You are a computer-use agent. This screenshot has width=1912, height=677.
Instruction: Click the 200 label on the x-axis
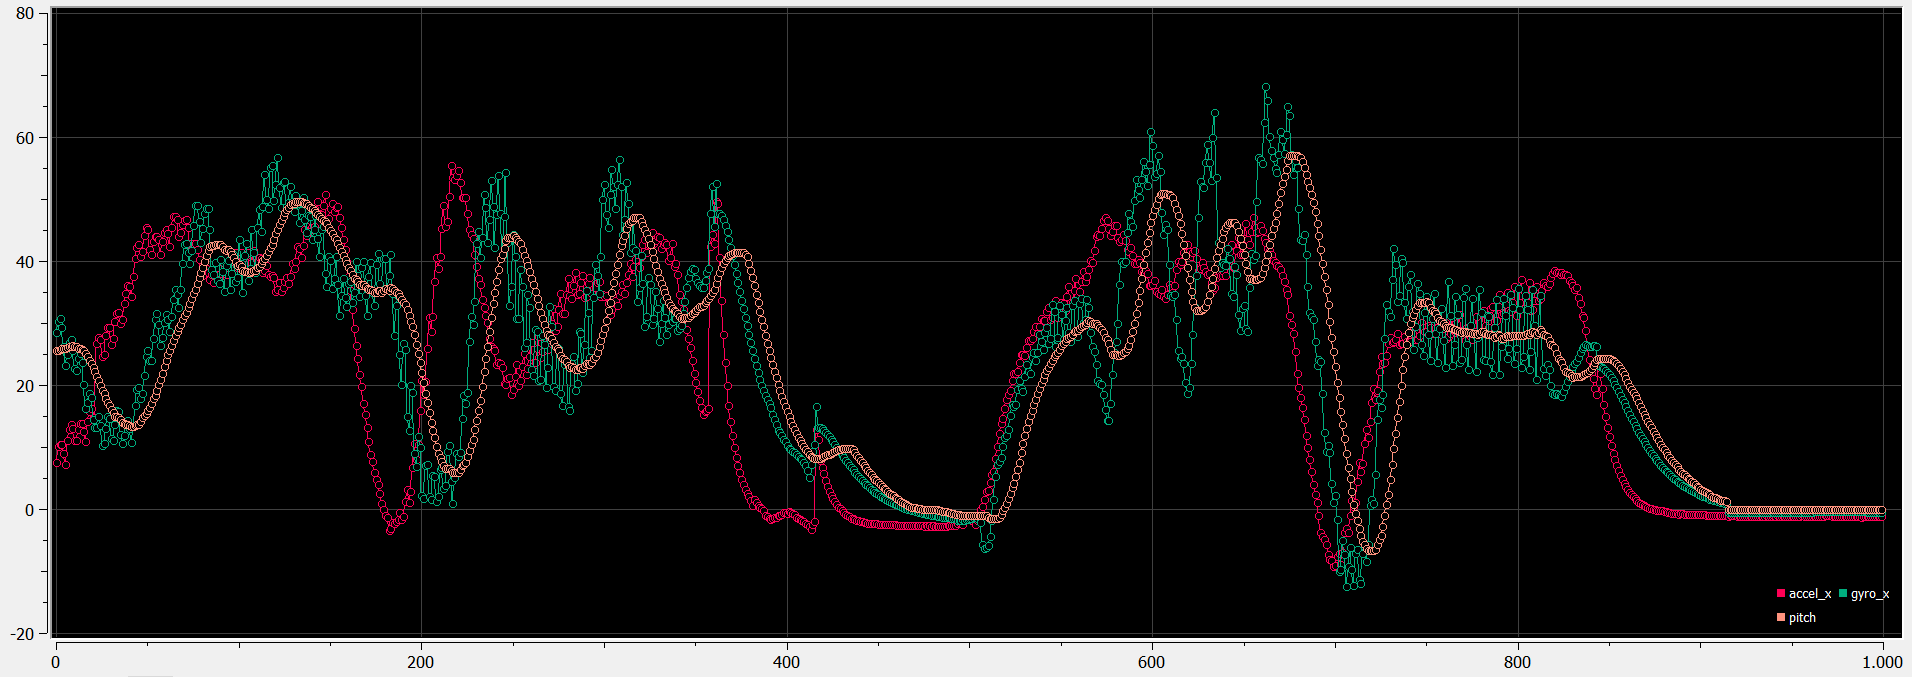coord(421,662)
